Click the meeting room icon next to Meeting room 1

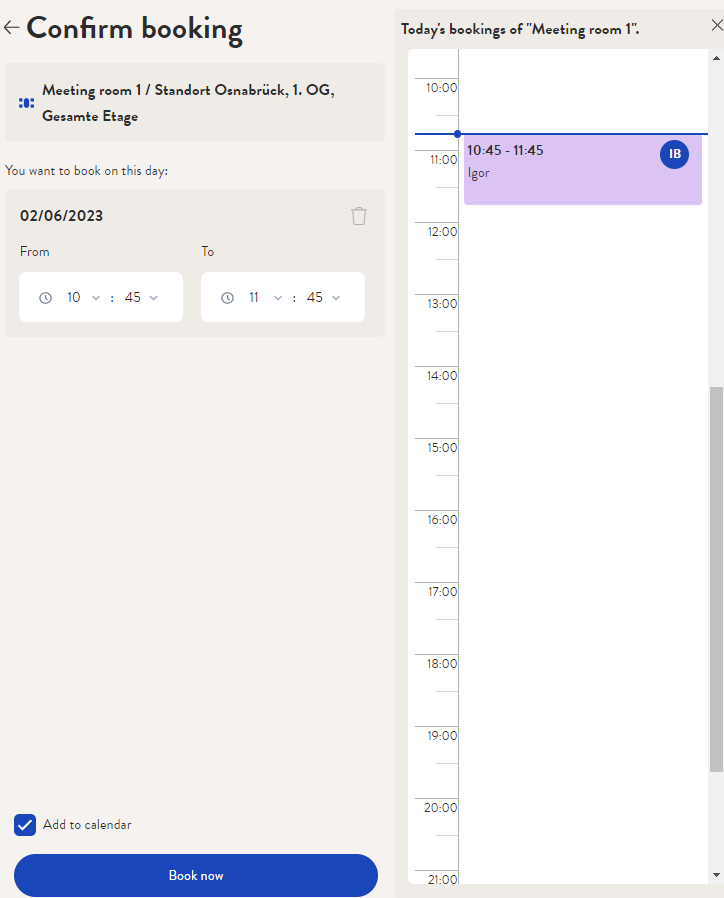(x=26, y=103)
